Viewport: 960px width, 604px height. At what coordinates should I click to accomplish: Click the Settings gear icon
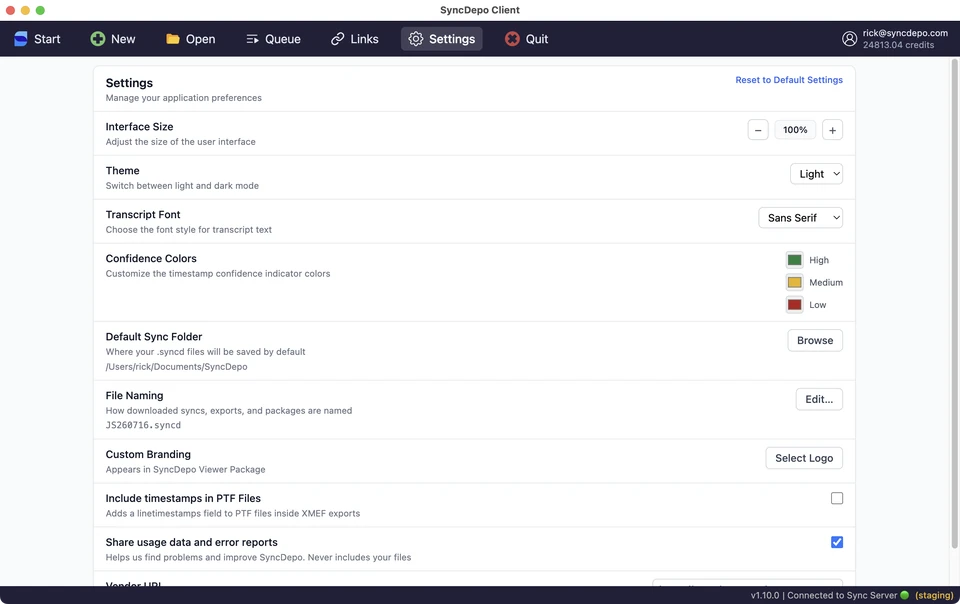pyautogui.click(x=416, y=39)
